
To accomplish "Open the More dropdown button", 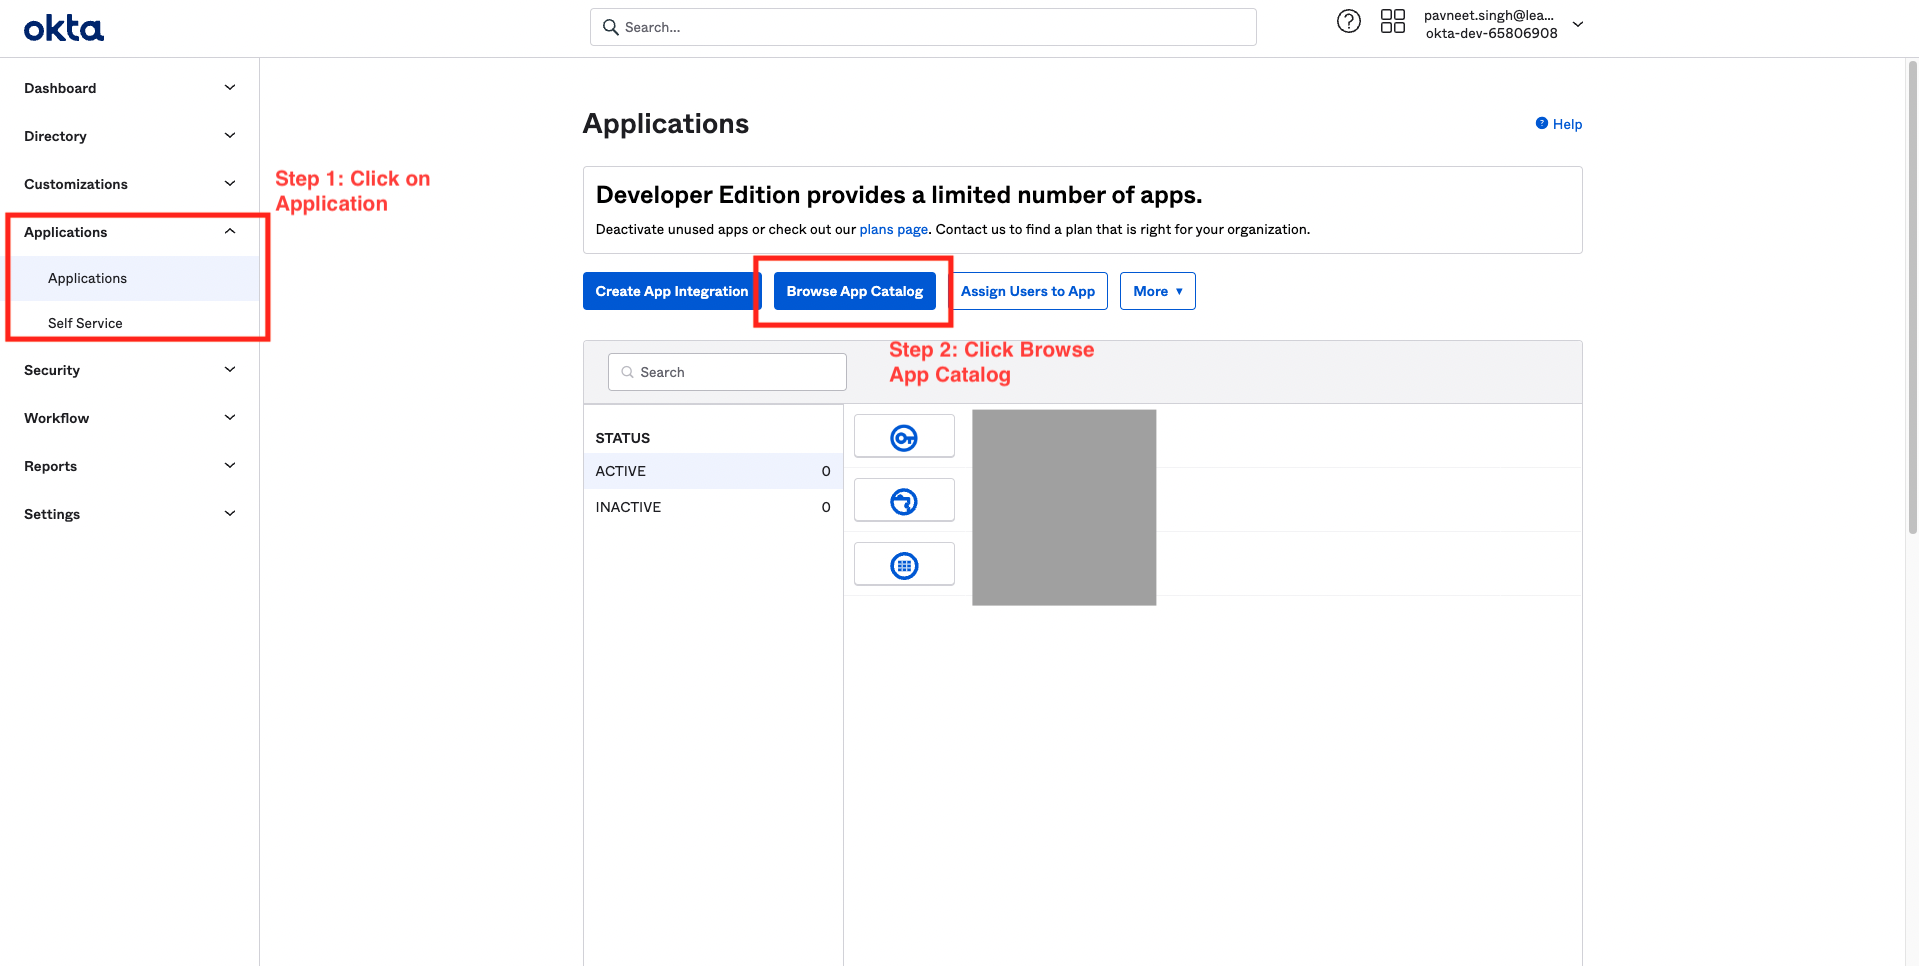I will click(x=1157, y=291).
